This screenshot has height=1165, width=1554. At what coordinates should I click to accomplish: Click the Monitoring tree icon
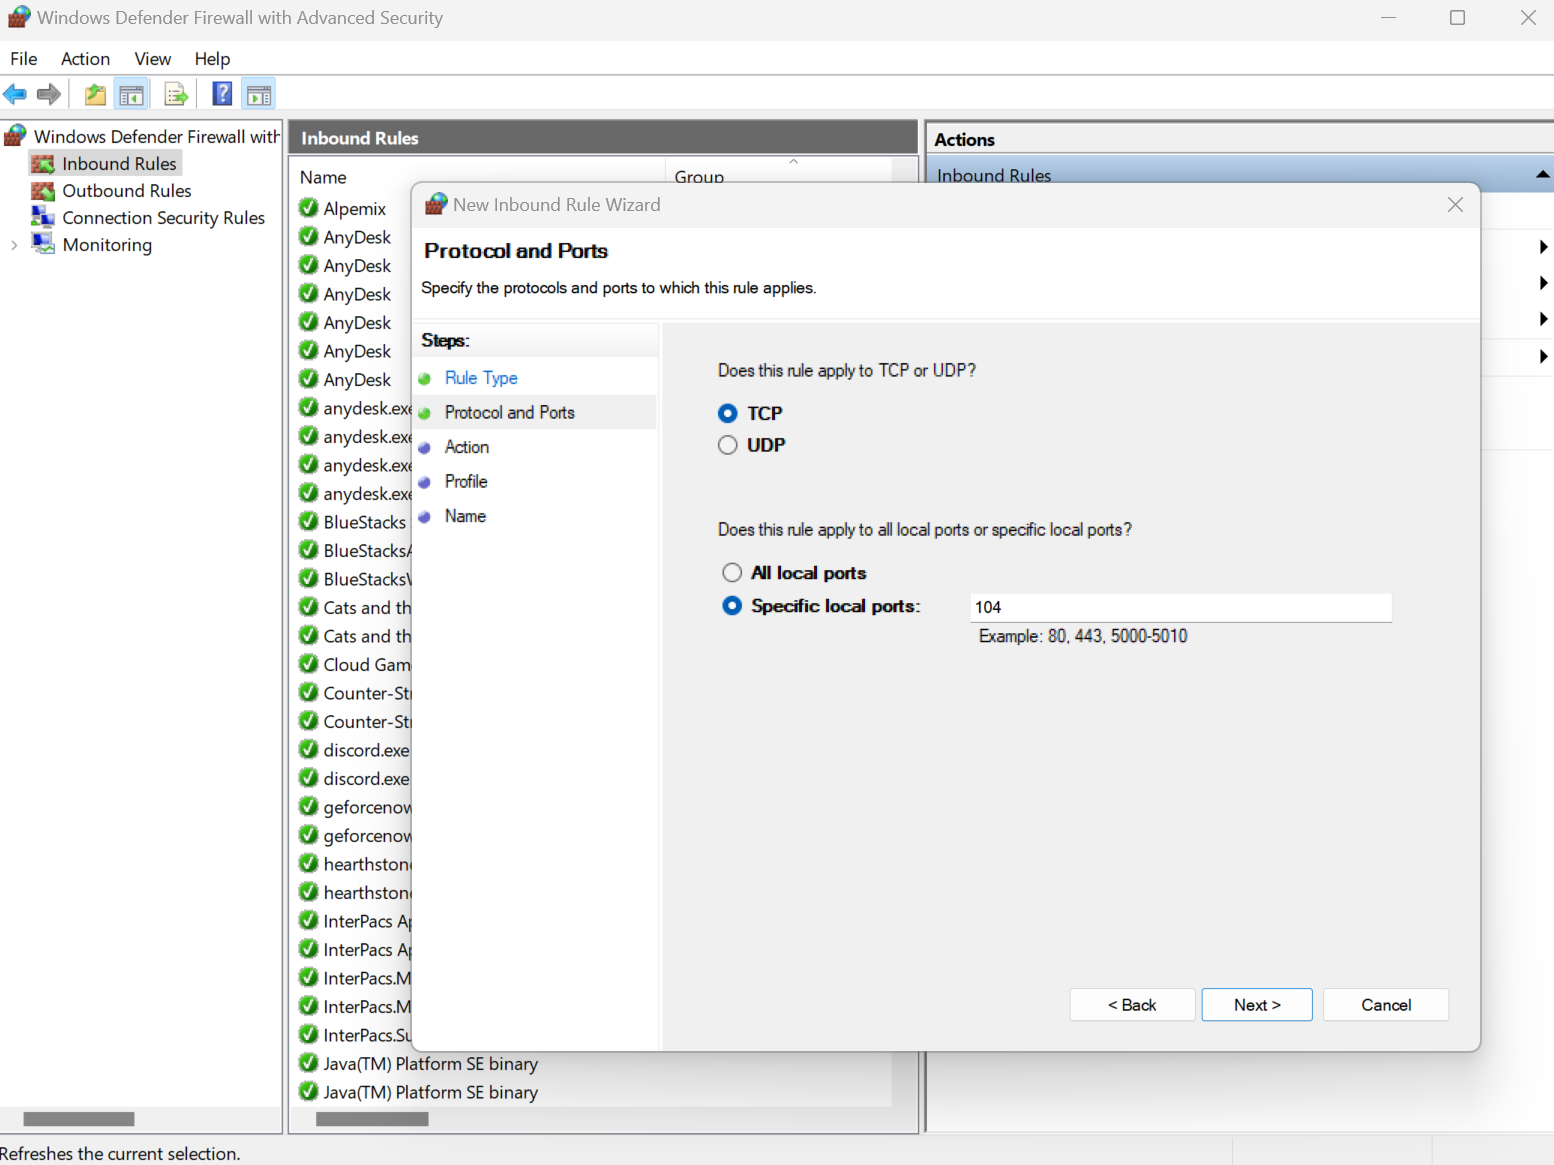(43, 245)
